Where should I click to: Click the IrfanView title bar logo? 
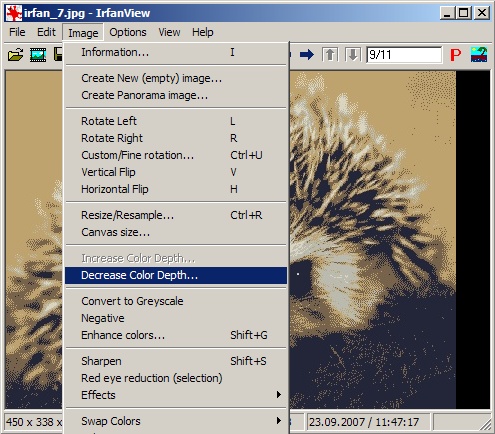(14, 13)
